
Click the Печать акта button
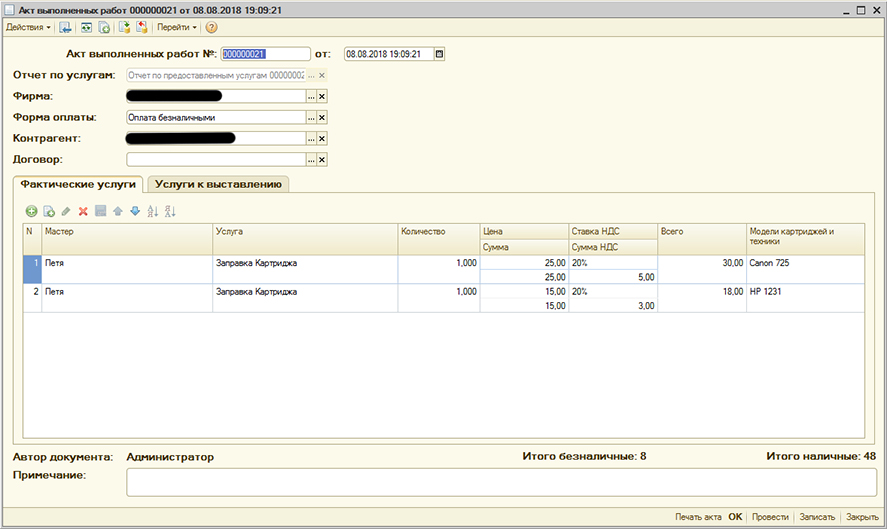[697, 517]
